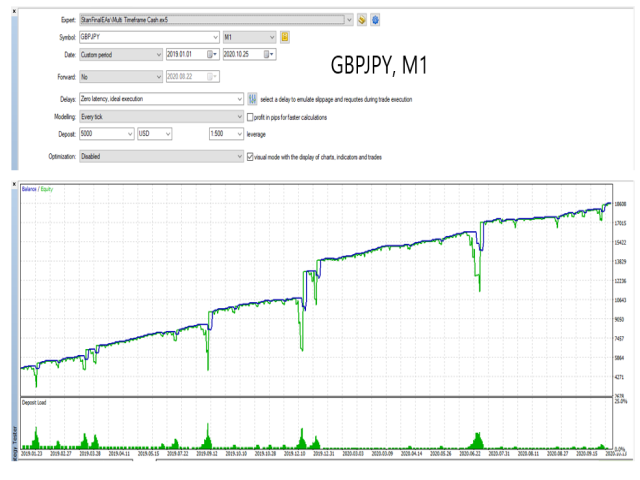Open symbol specification icon next to M1
The height and width of the screenshot is (480, 640).
[x=285, y=37]
